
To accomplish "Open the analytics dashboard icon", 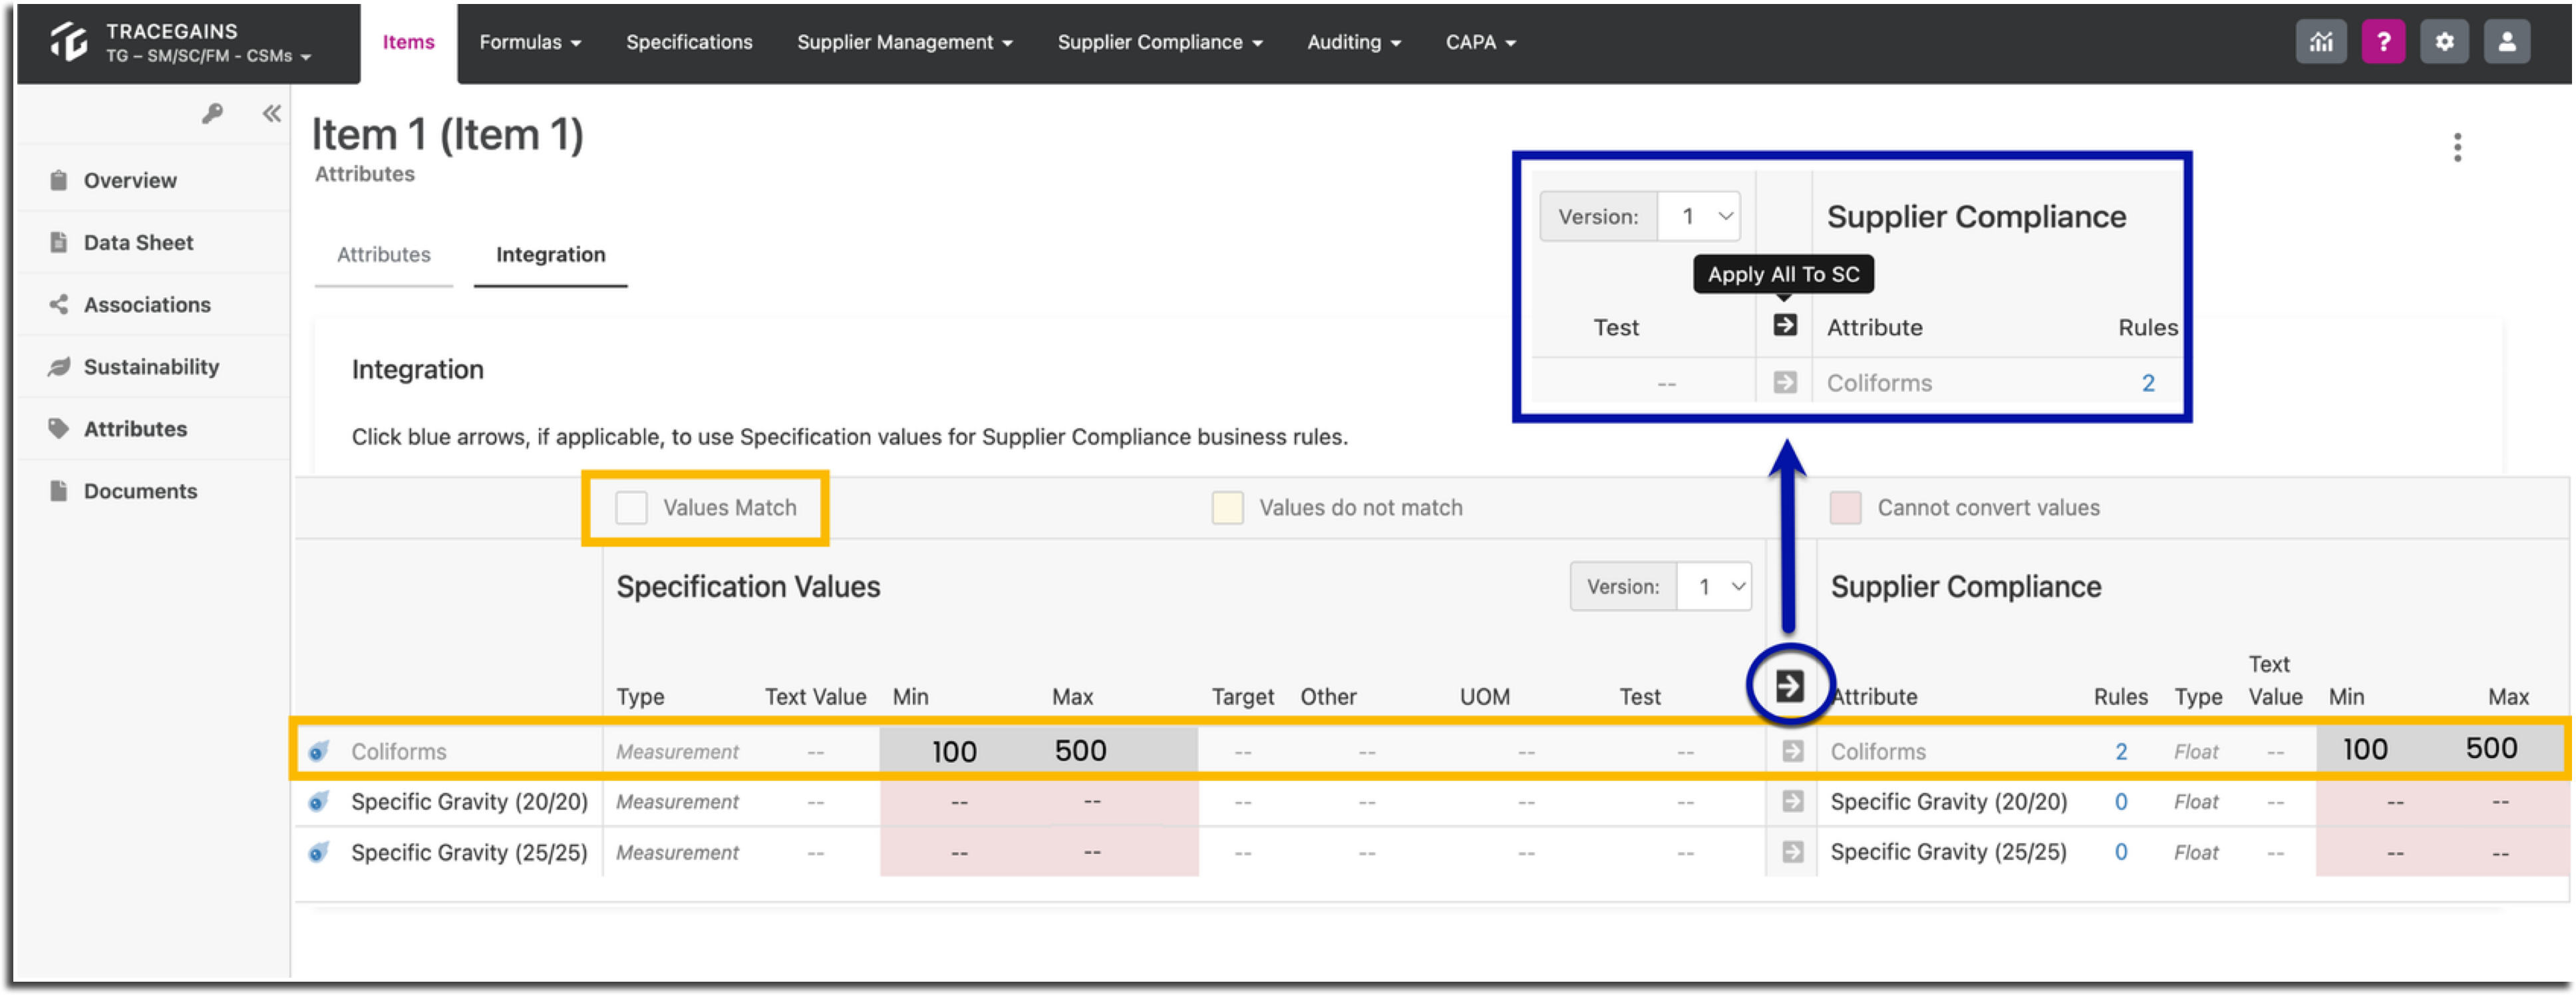I will tap(2321, 41).
